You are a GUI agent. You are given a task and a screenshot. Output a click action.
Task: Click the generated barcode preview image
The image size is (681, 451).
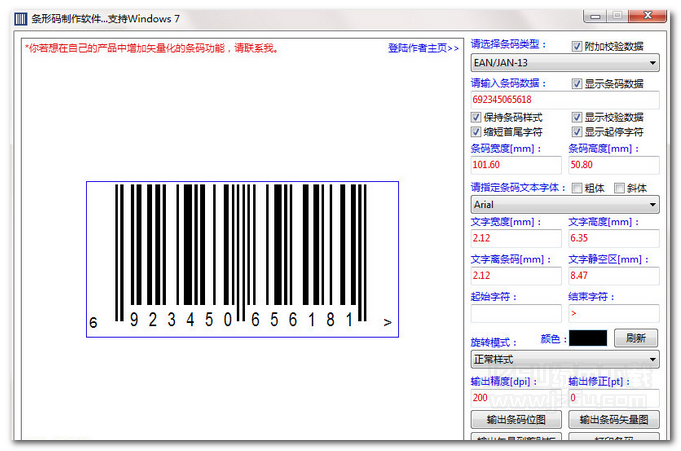click(242, 259)
